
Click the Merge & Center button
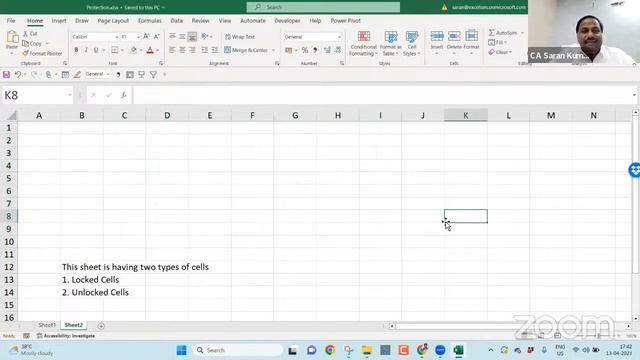[246, 50]
